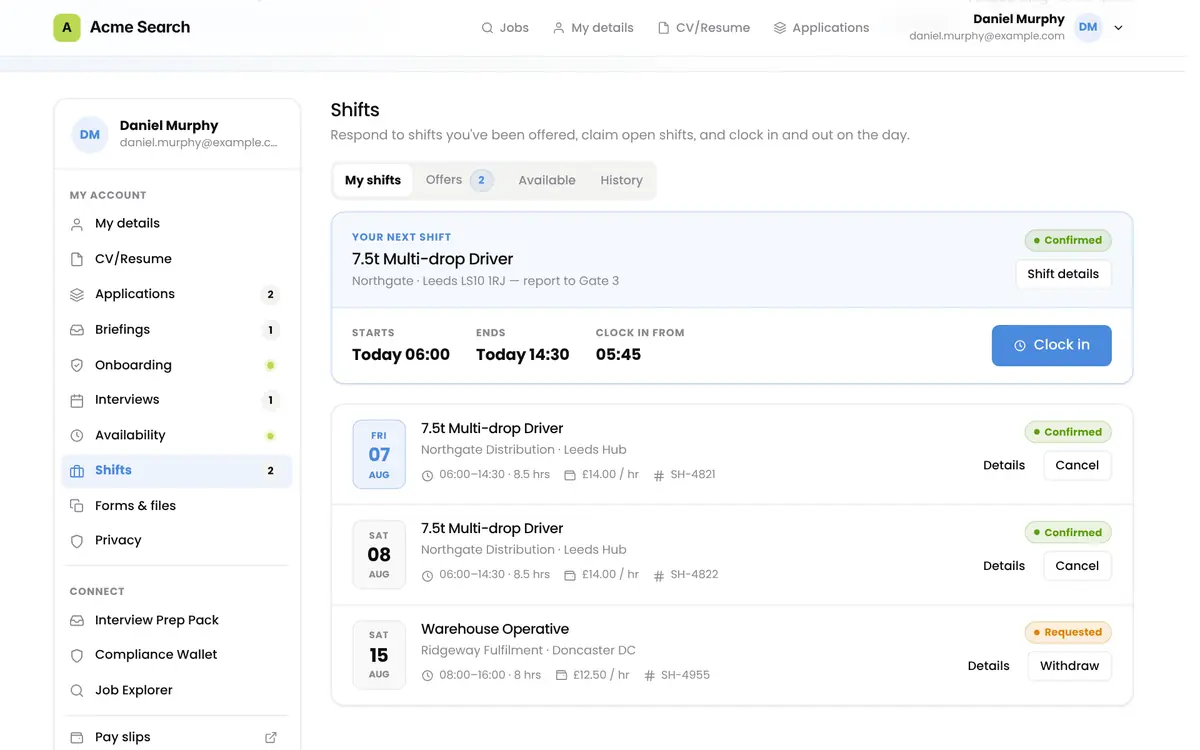Select the My shifts tab
This screenshot has height=750, width=1200.
coord(373,180)
